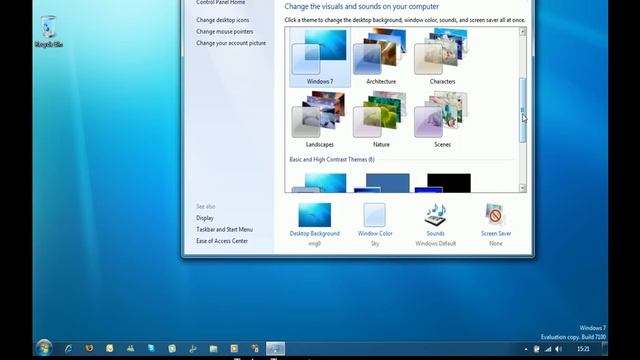Select the Recycle Bin desktop icon

click(x=48, y=31)
